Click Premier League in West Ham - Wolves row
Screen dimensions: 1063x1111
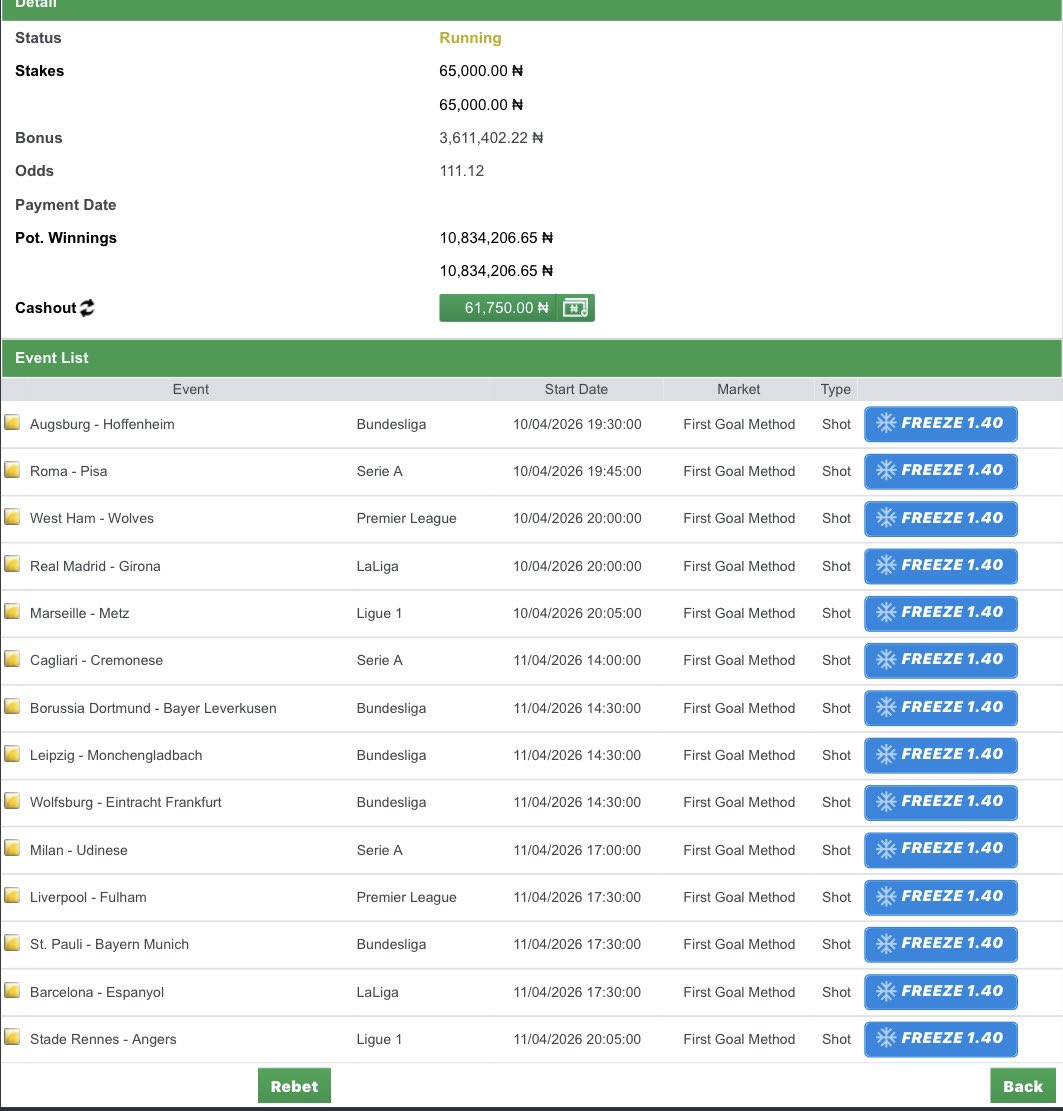point(407,519)
